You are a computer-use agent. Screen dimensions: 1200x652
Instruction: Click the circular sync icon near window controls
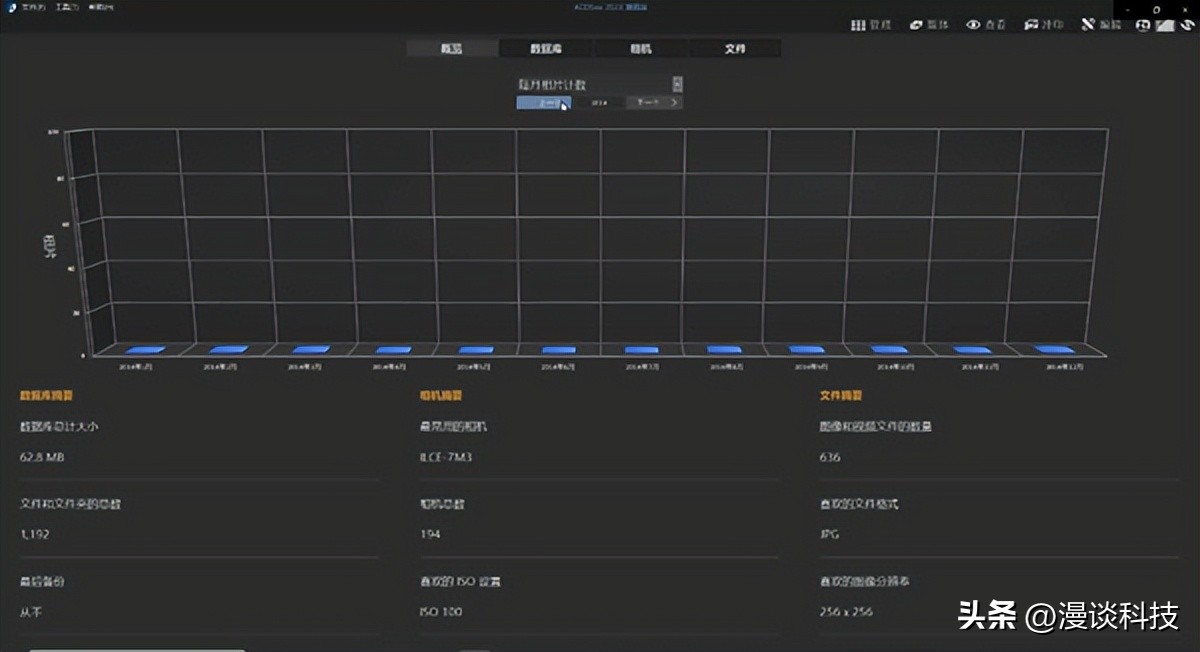[1143, 24]
